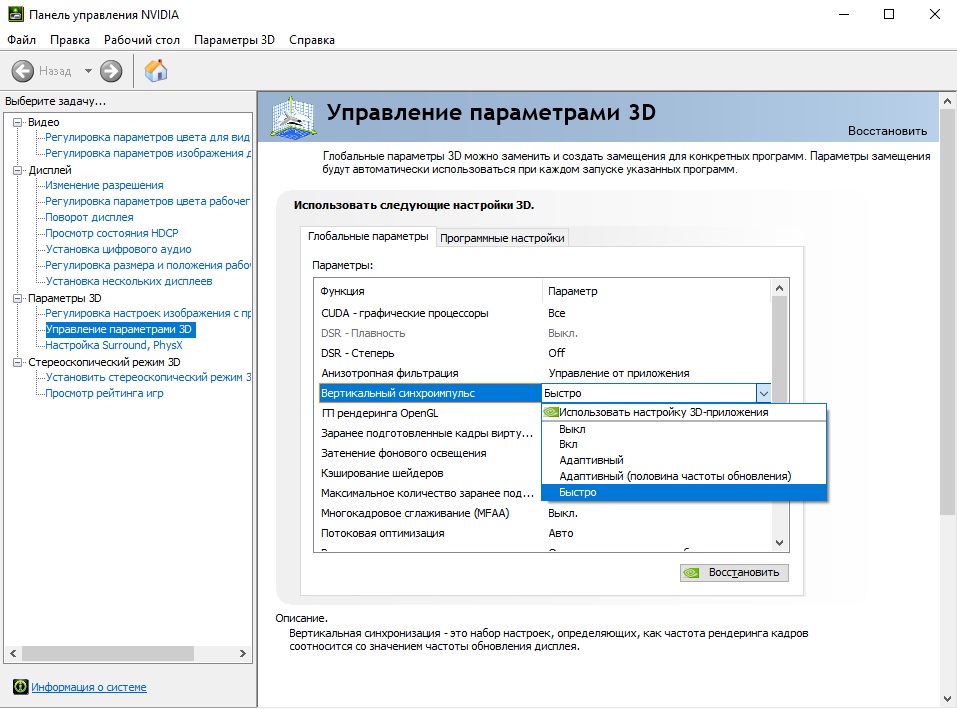Click the 3D settings header icon
This screenshot has width=957, height=709.
coord(294,117)
